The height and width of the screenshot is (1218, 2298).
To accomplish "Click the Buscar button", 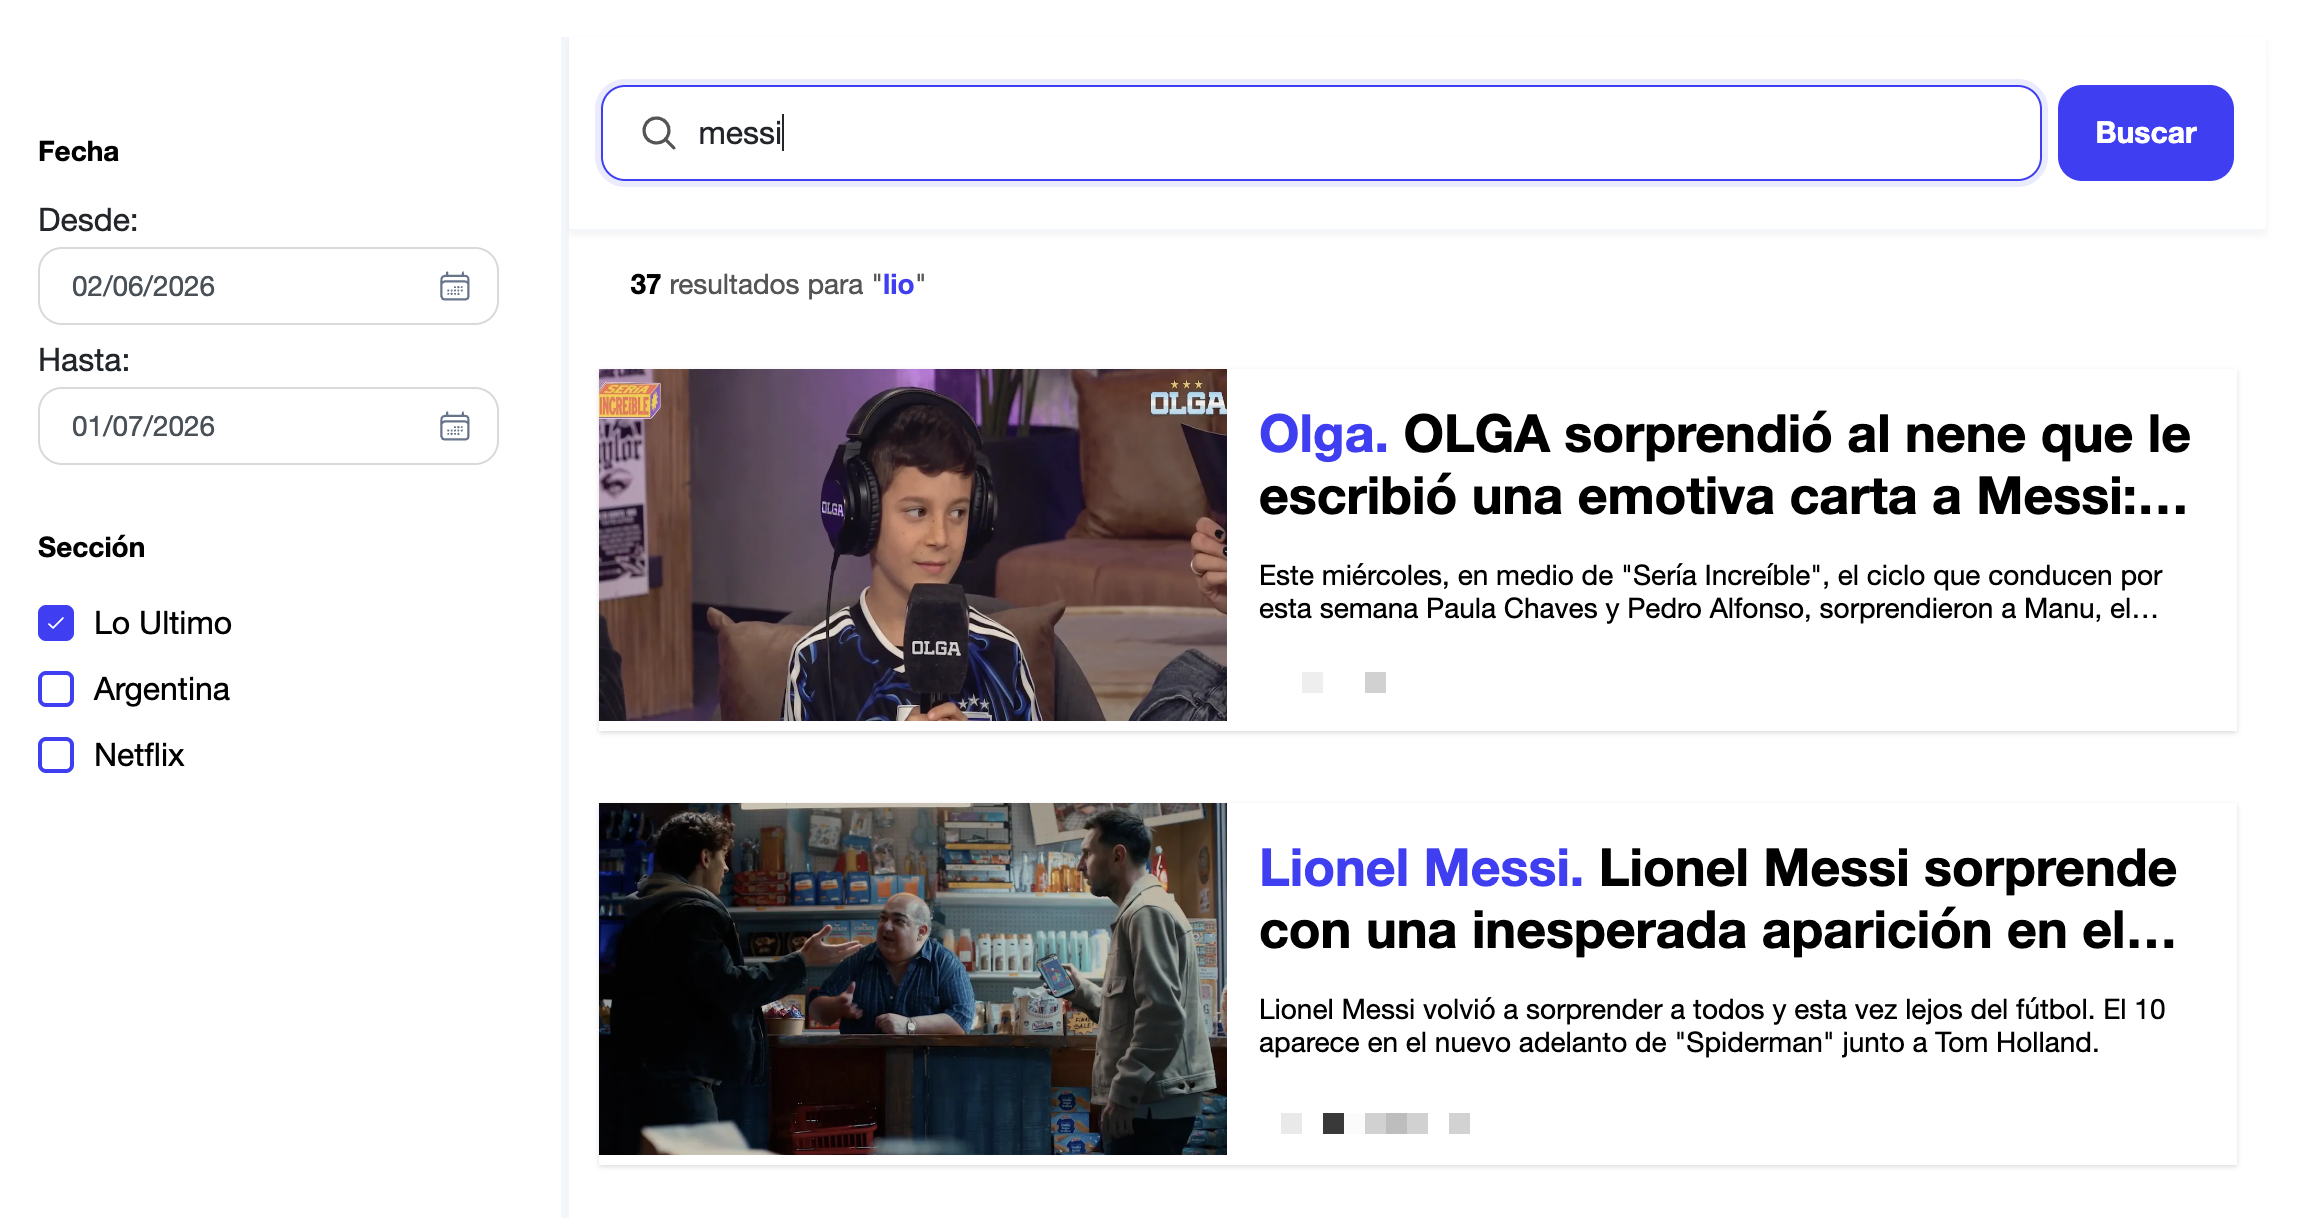I will 2145,133.
